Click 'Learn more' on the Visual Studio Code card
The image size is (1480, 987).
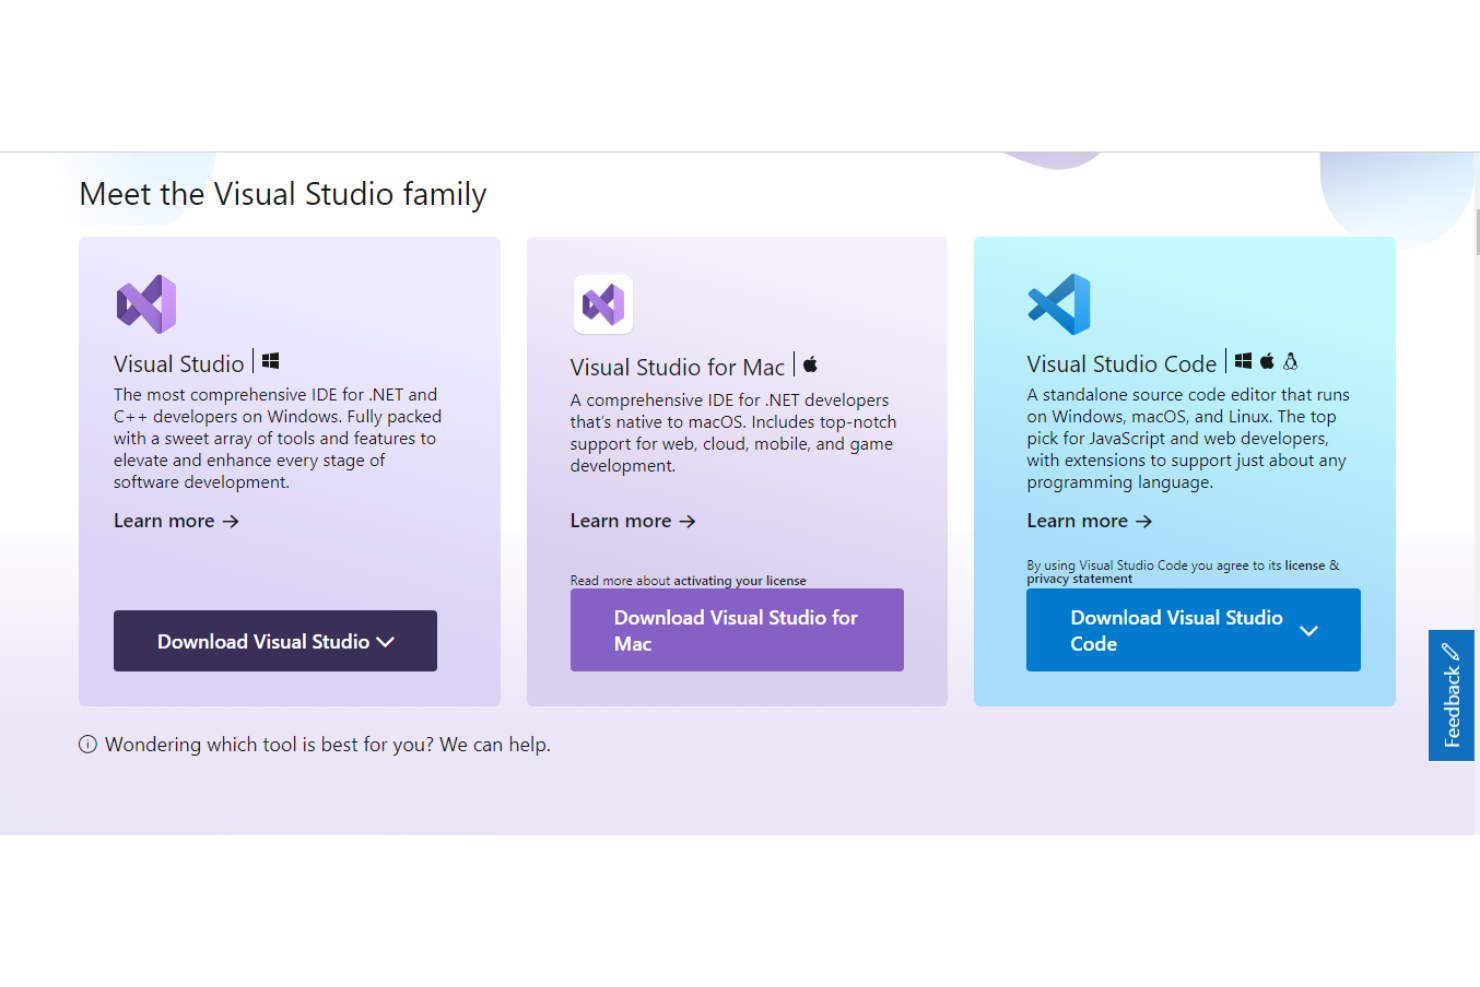pos(1089,520)
